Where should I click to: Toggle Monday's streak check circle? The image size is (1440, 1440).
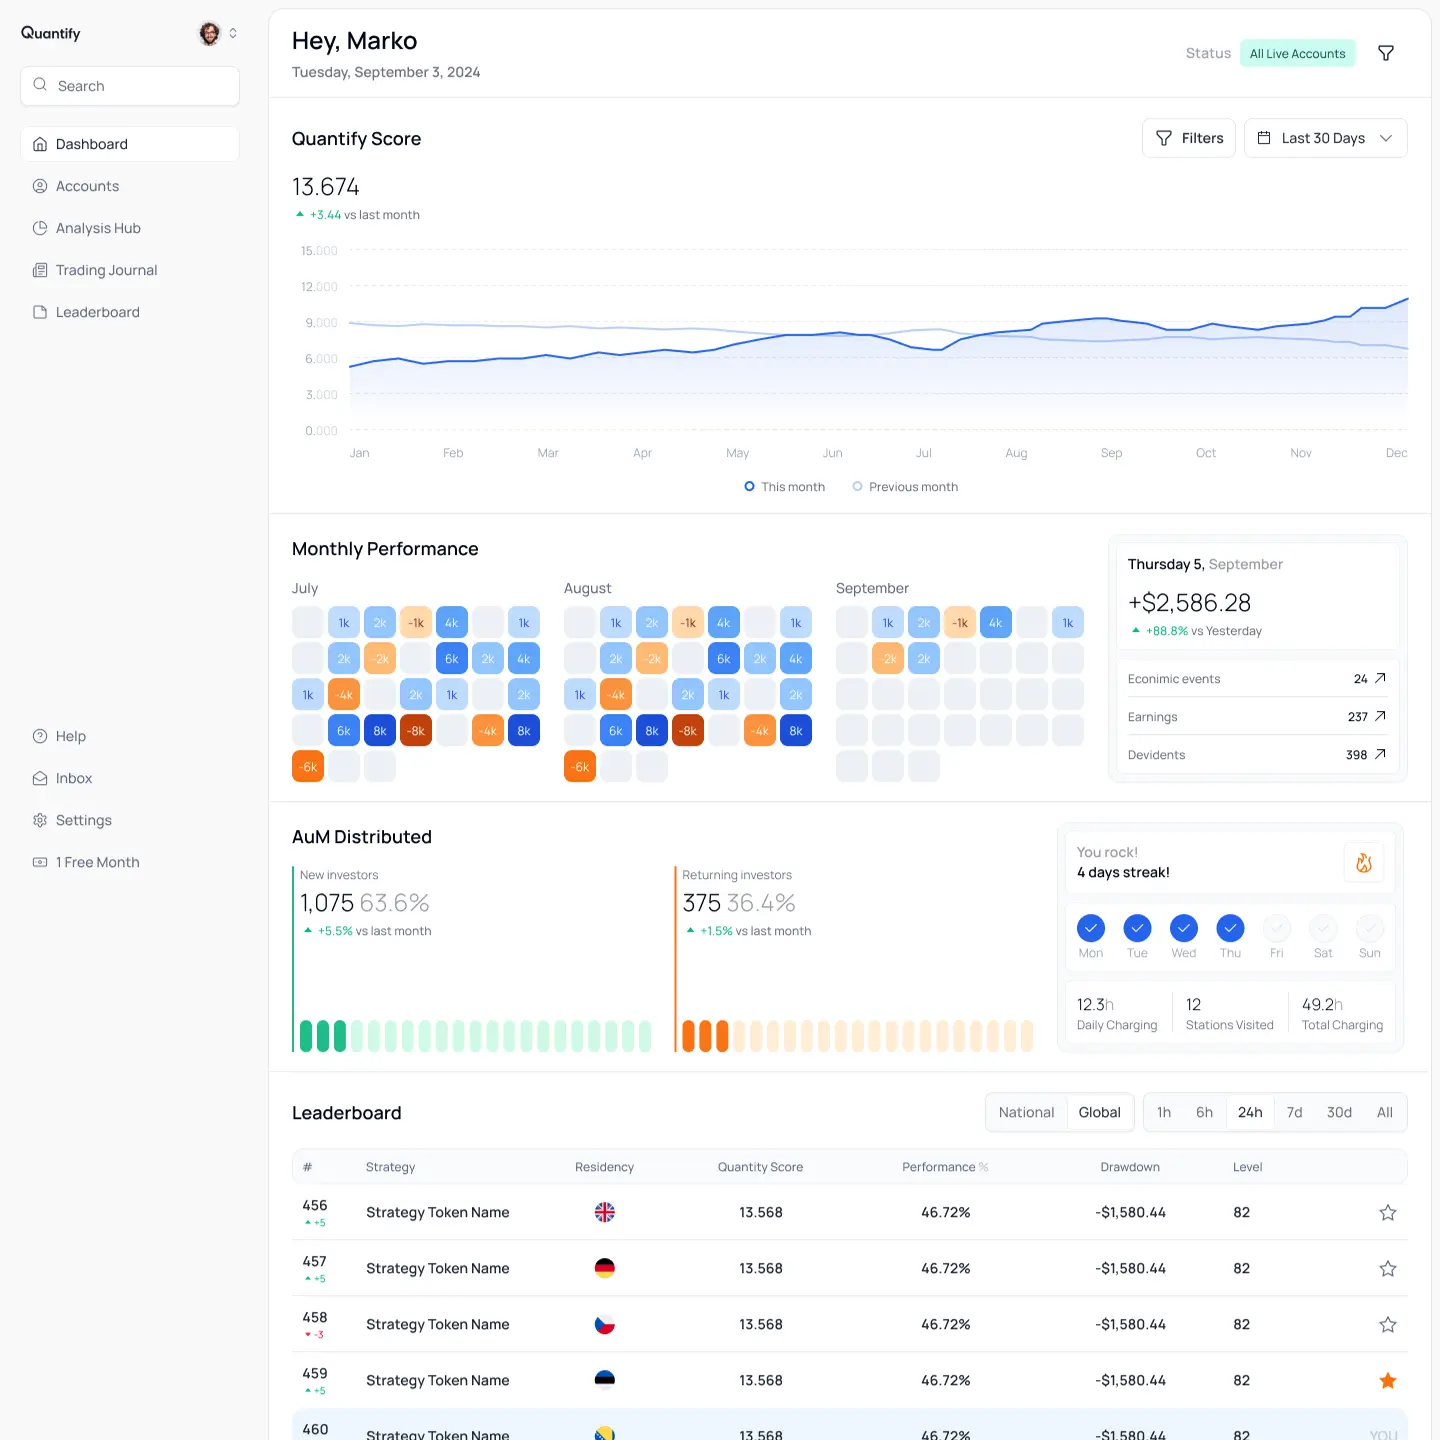(x=1090, y=928)
